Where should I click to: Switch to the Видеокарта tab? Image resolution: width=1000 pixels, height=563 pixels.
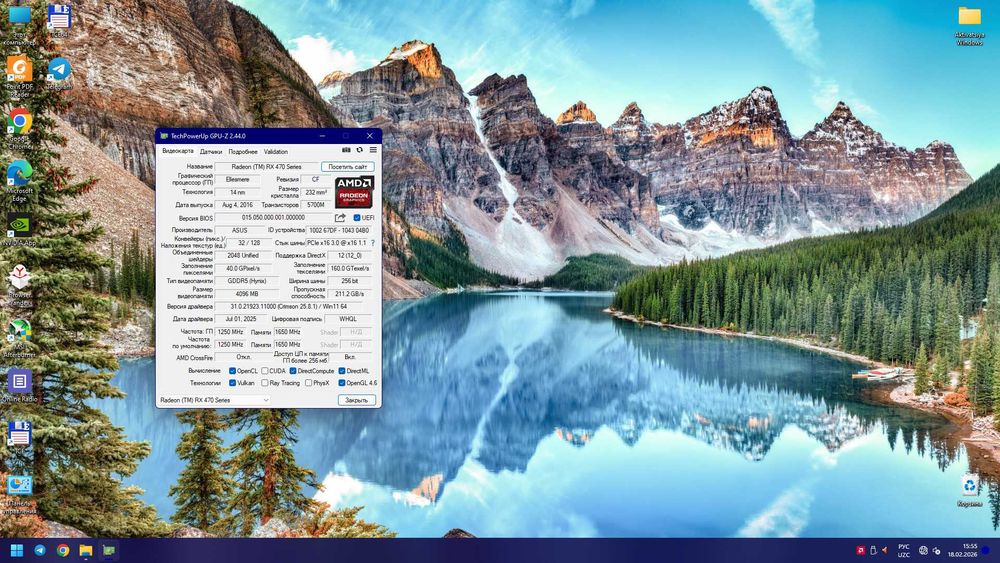click(177, 151)
